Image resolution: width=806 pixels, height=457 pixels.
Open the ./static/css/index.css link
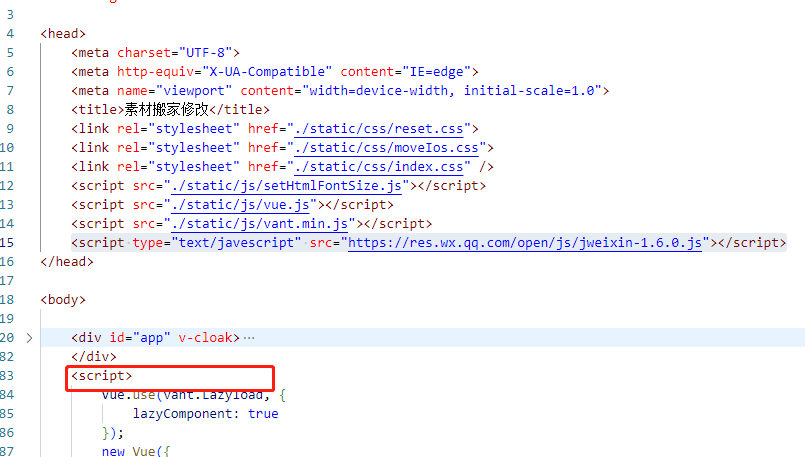coord(379,167)
